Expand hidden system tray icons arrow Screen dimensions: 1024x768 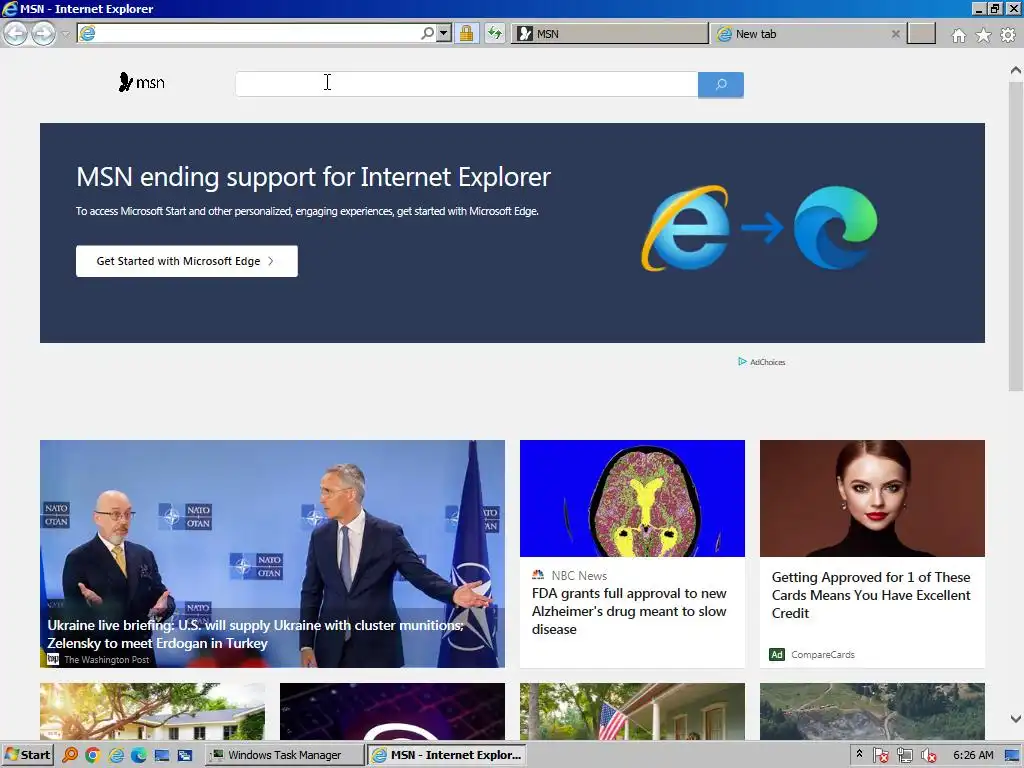pos(859,754)
